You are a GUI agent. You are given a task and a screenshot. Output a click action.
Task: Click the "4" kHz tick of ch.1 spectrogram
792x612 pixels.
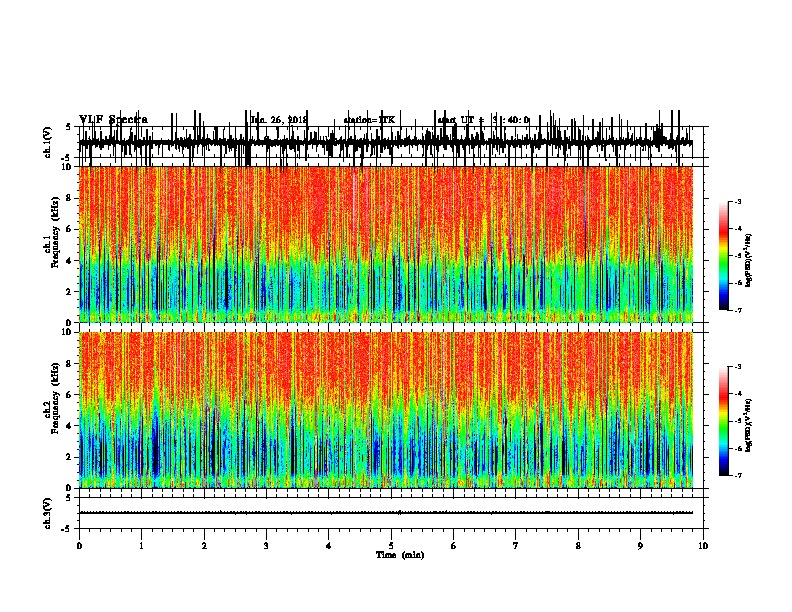pyautogui.click(x=69, y=261)
